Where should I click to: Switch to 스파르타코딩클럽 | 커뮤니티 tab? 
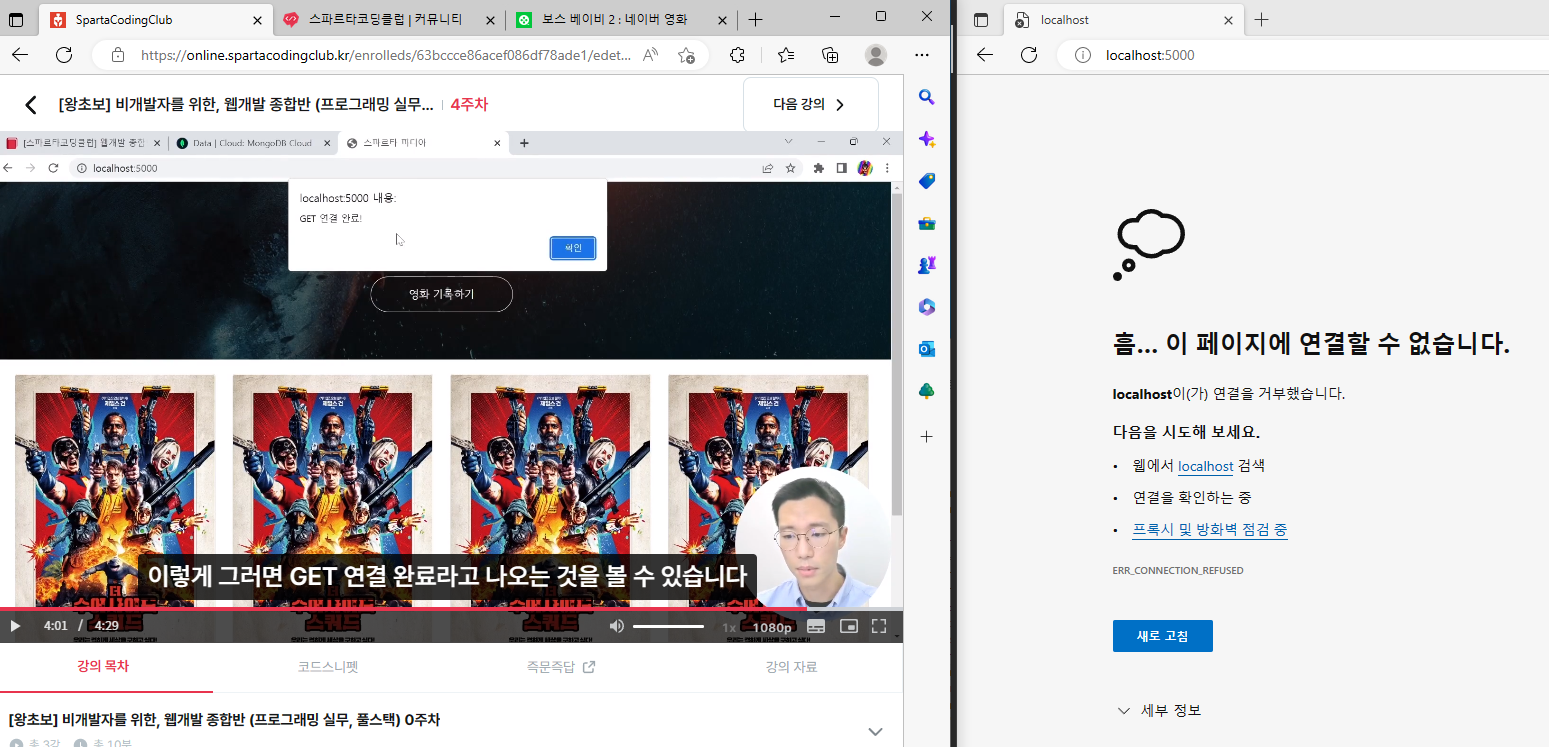(388, 20)
